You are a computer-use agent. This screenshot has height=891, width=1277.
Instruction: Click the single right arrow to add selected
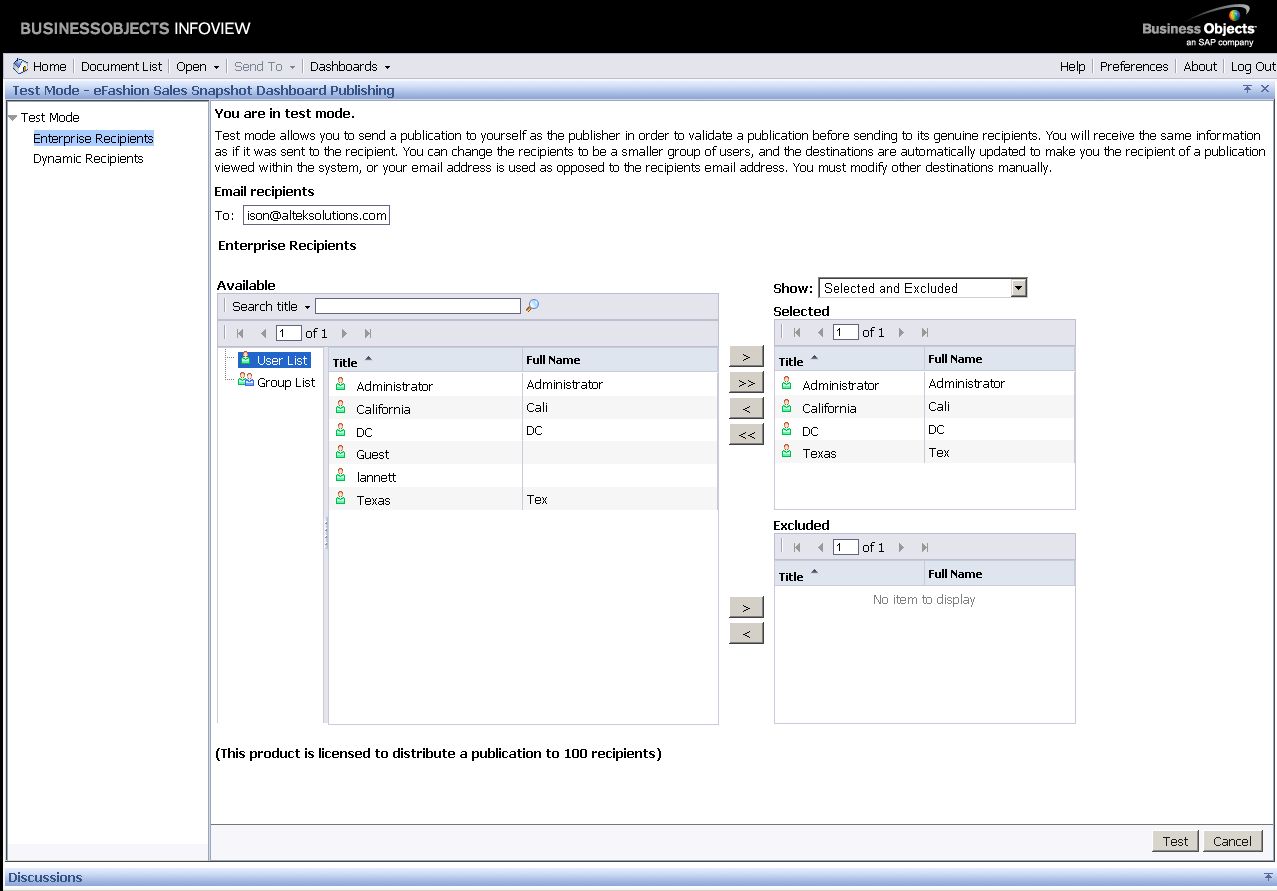pyautogui.click(x=746, y=357)
